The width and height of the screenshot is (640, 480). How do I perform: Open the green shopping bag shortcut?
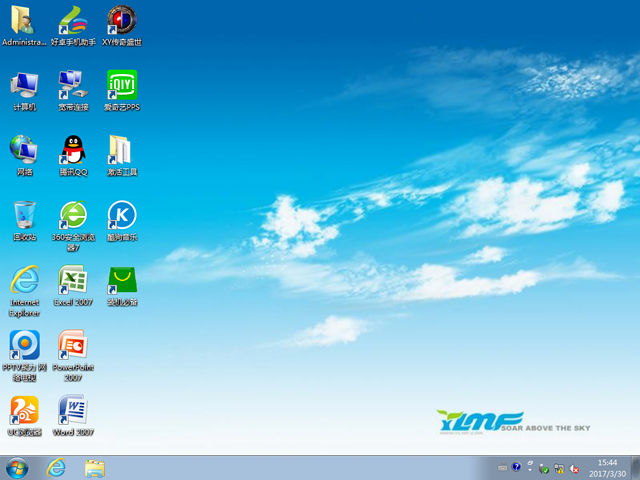click(x=122, y=280)
